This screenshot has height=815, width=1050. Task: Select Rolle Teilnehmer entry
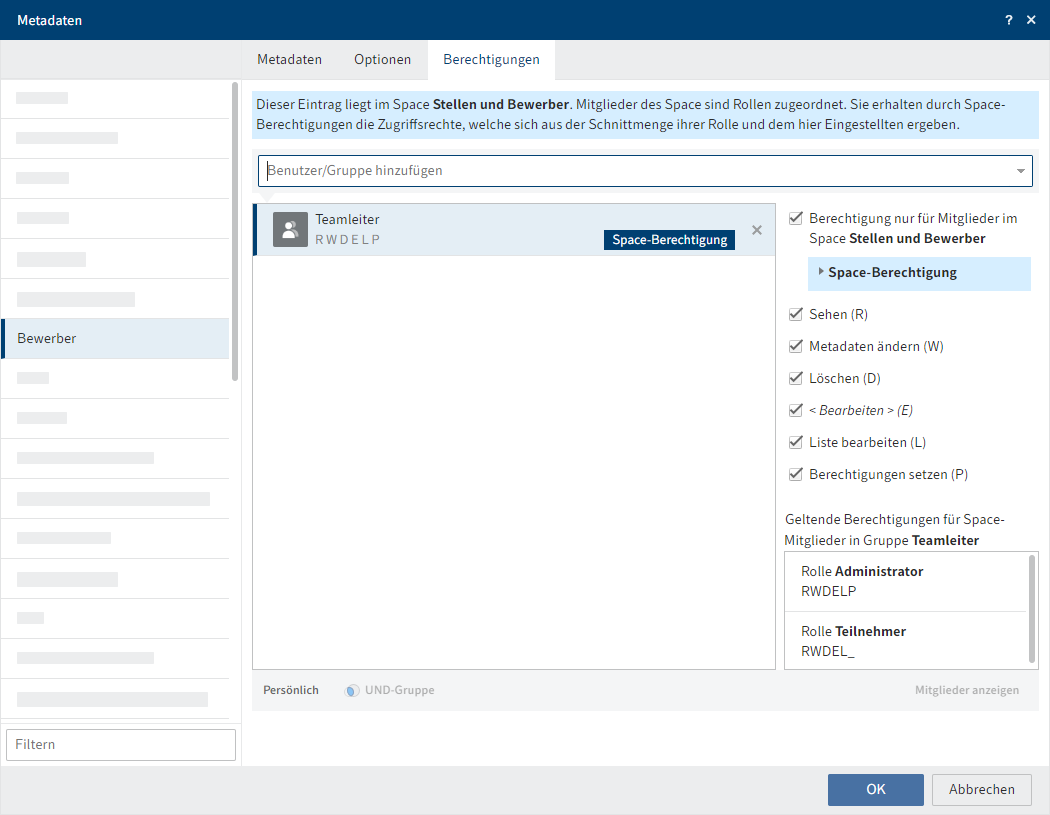click(905, 641)
